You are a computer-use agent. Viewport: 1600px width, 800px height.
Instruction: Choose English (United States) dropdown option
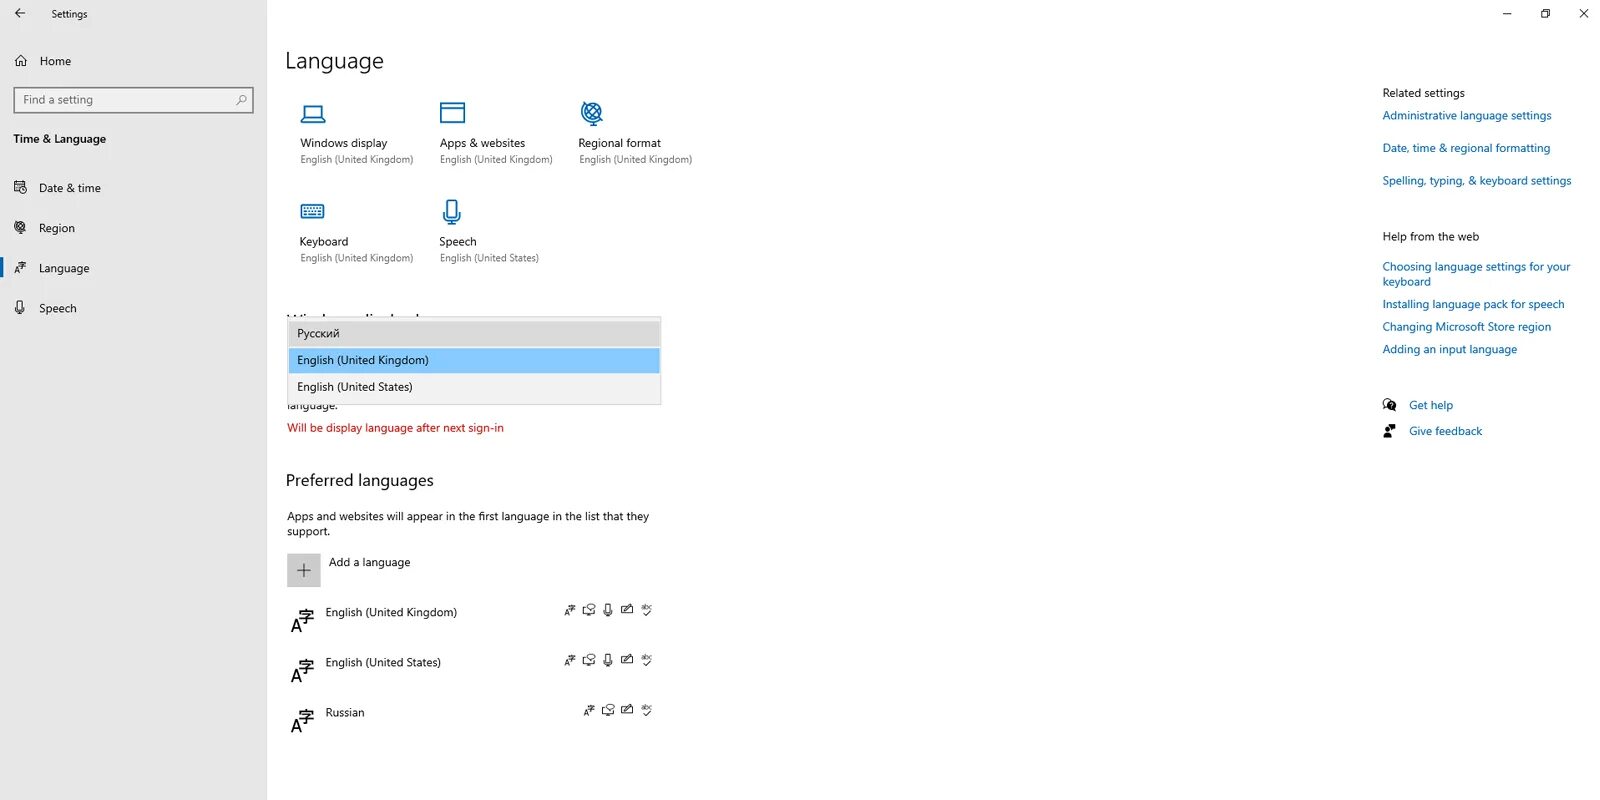click(x=474, y=387)
